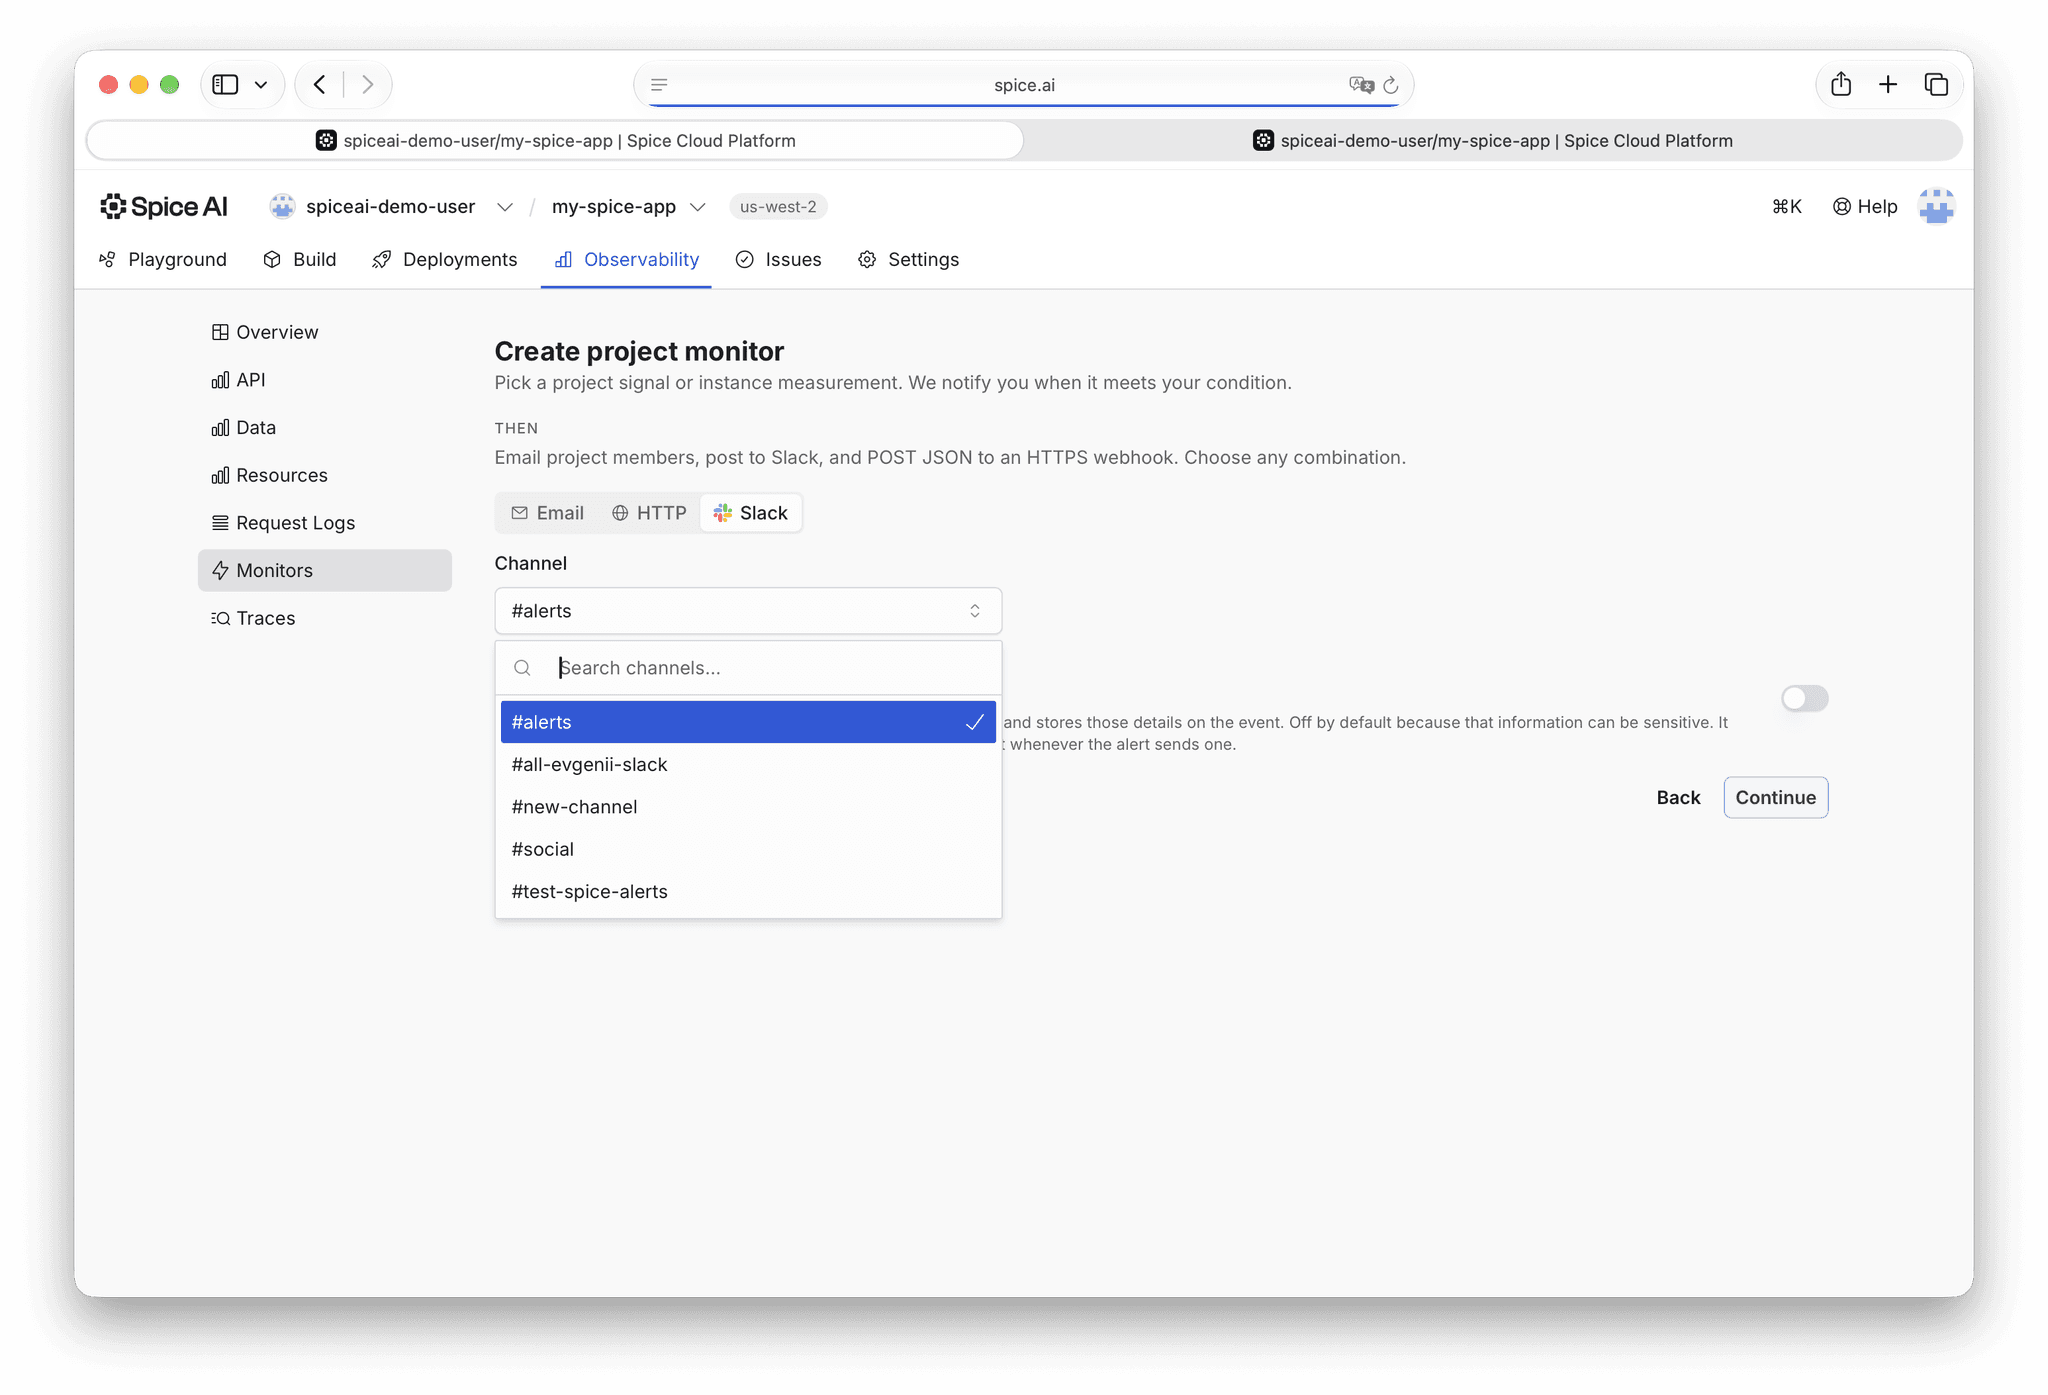This screenshot has width=2048, height=1395.
Task: Open Traces in the sidebar
Action: click(325, 618)
